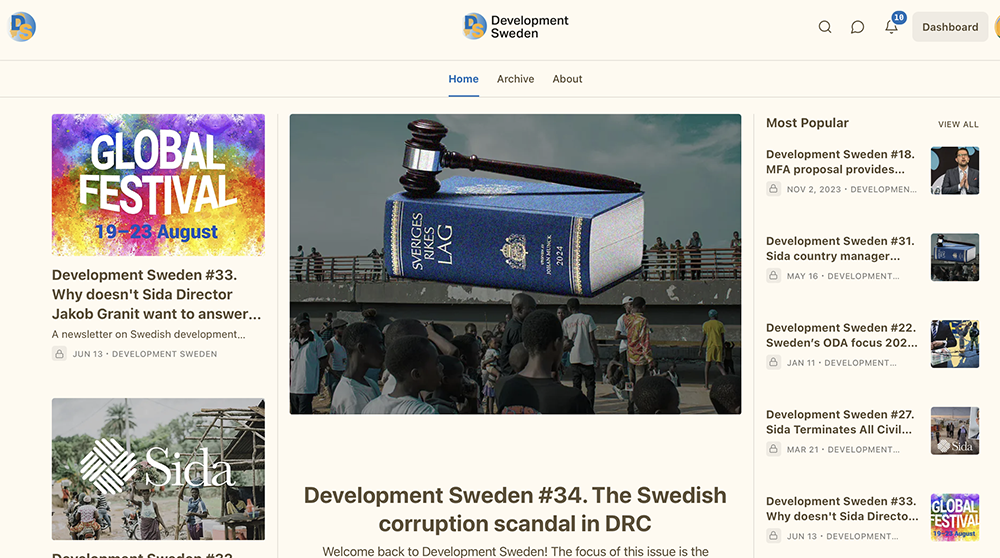Open the Dashboard button
Image resolution: width=1000 pixels, height=558 pixels.
[x=950, y=27]
